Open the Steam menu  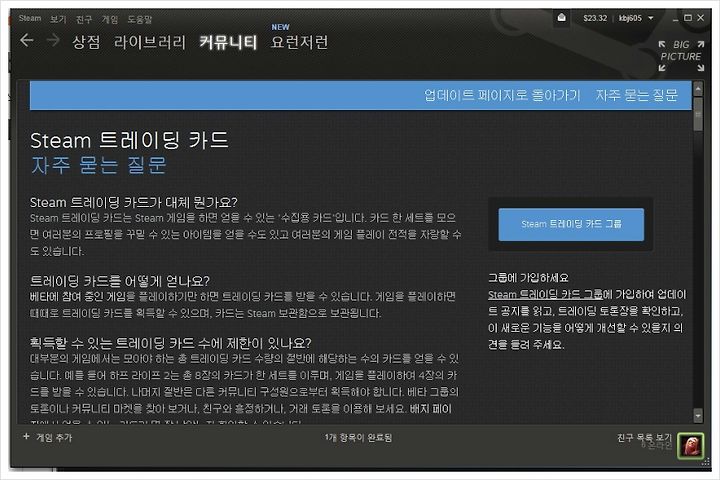pos(30,18)
